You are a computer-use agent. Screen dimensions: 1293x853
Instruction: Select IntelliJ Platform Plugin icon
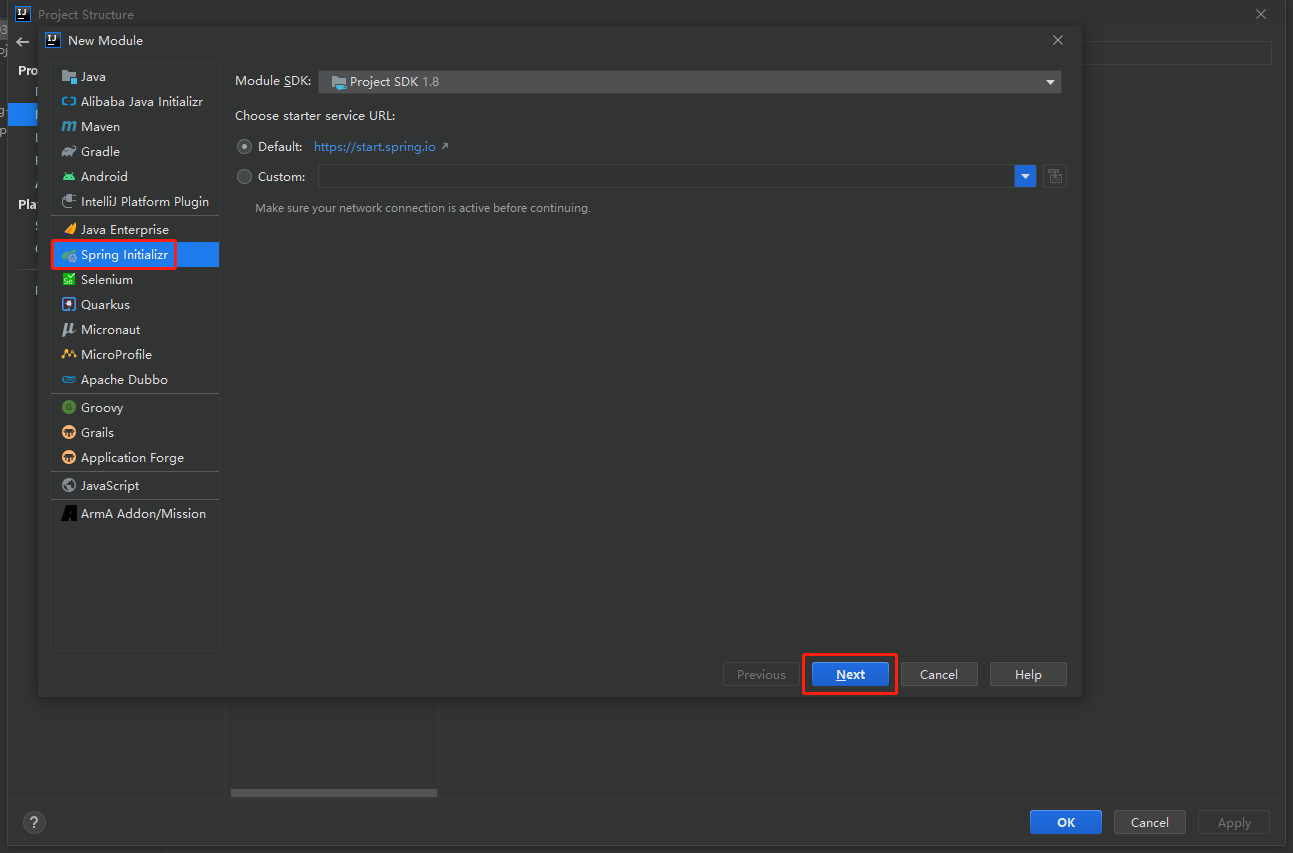coord(69,202)
